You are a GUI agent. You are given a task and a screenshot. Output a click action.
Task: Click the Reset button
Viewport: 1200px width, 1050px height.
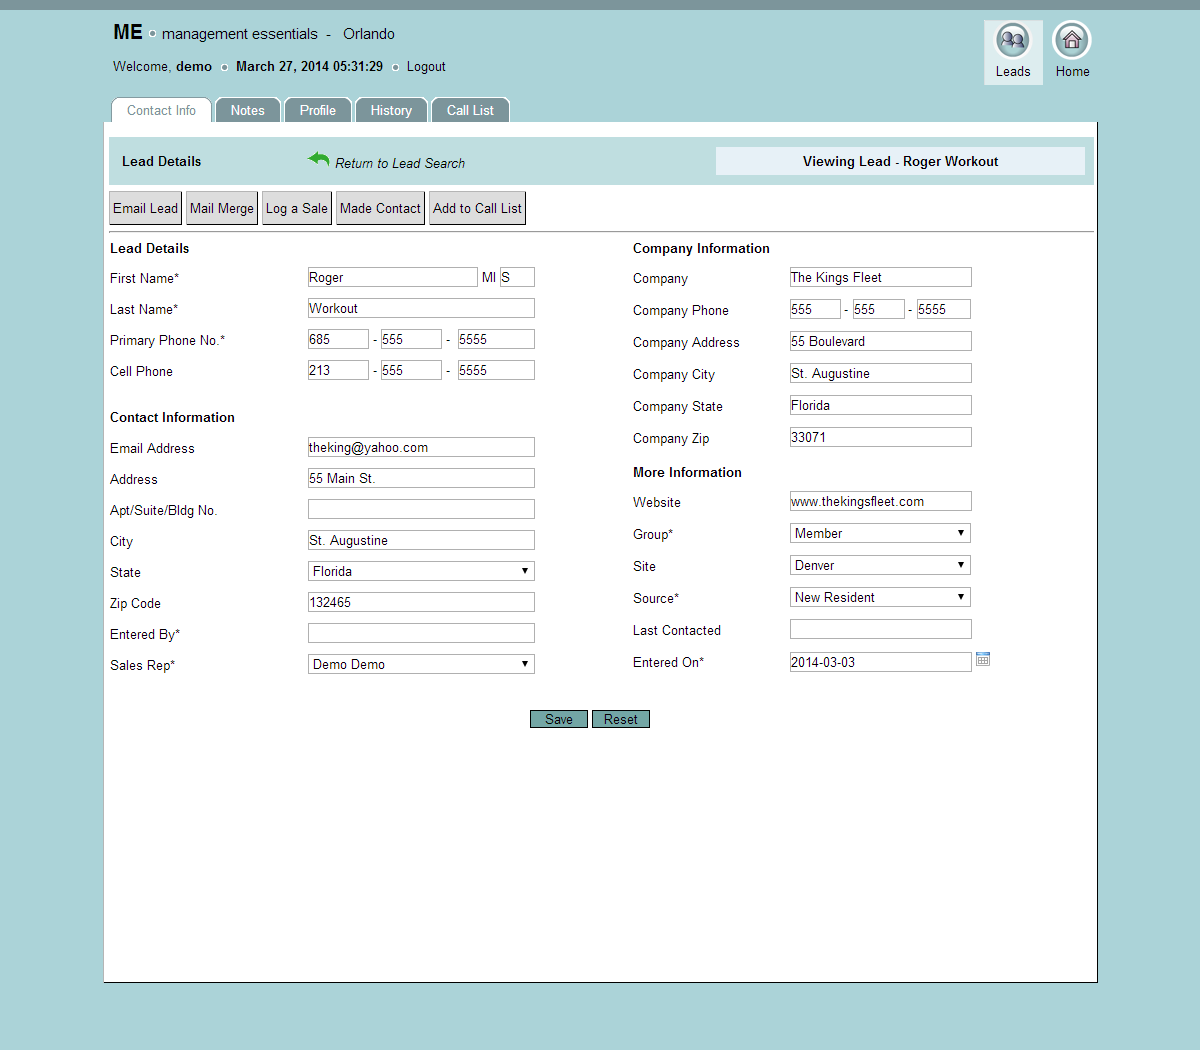[x=620, y=719]
